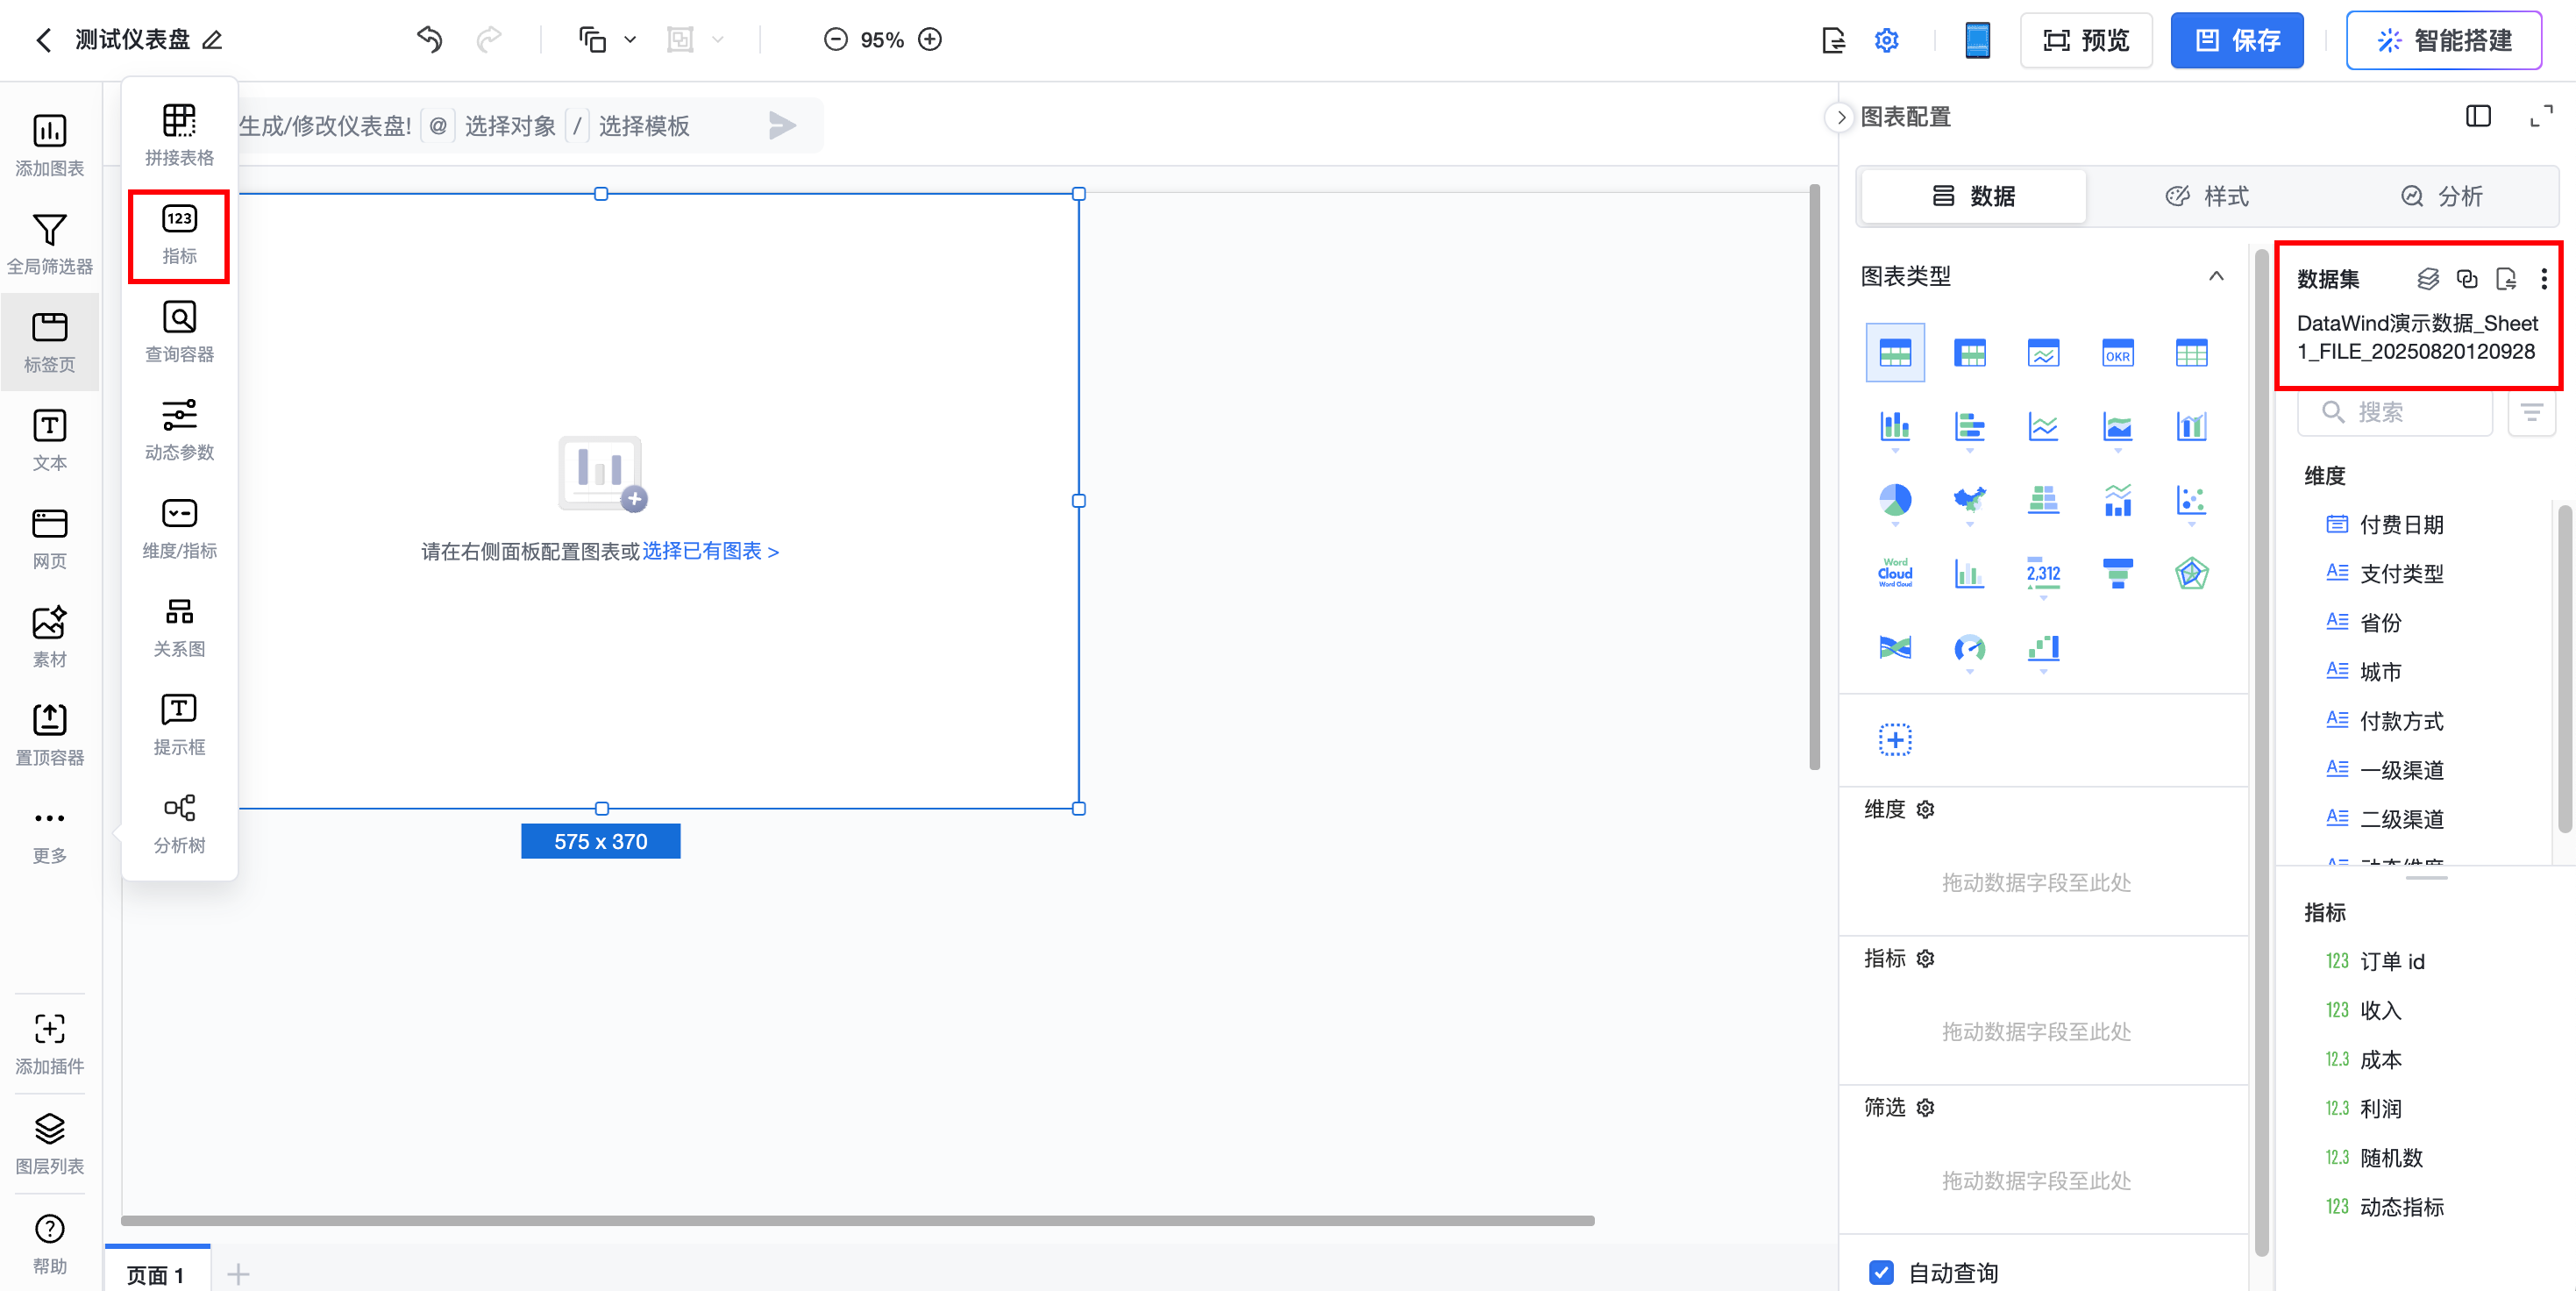The width and height of the screenshot is (2576, 1291).
Task: Collapse the 图表配置 panel with arrow
Action: [x=1840, y=117]
